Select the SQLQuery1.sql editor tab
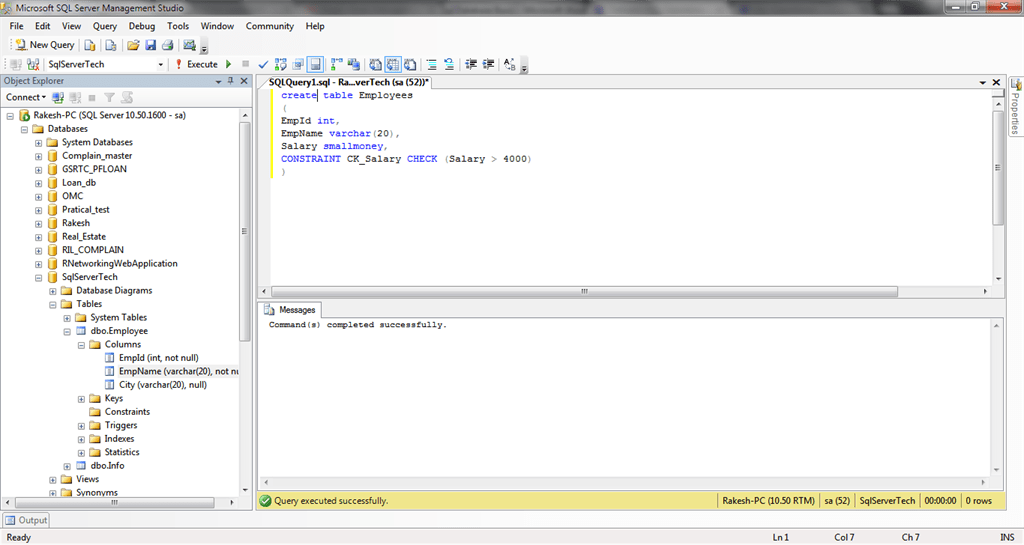Screen dimensions: 1024x545 349,82
